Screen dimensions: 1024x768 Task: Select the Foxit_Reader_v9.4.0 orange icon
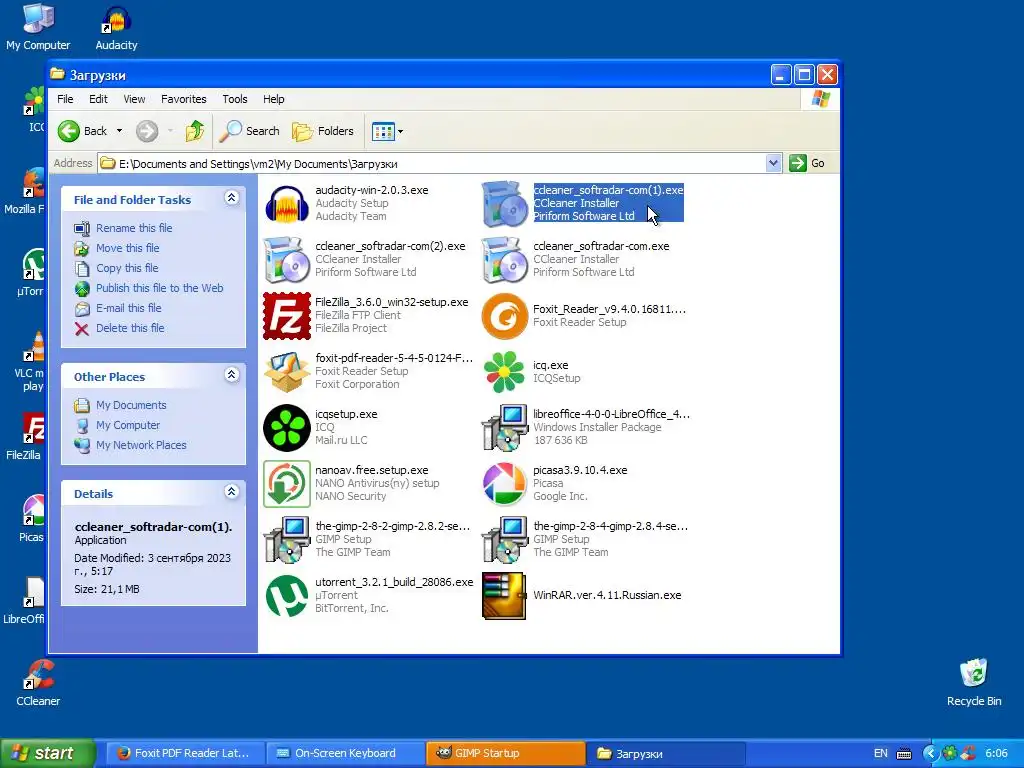point(504,316)
